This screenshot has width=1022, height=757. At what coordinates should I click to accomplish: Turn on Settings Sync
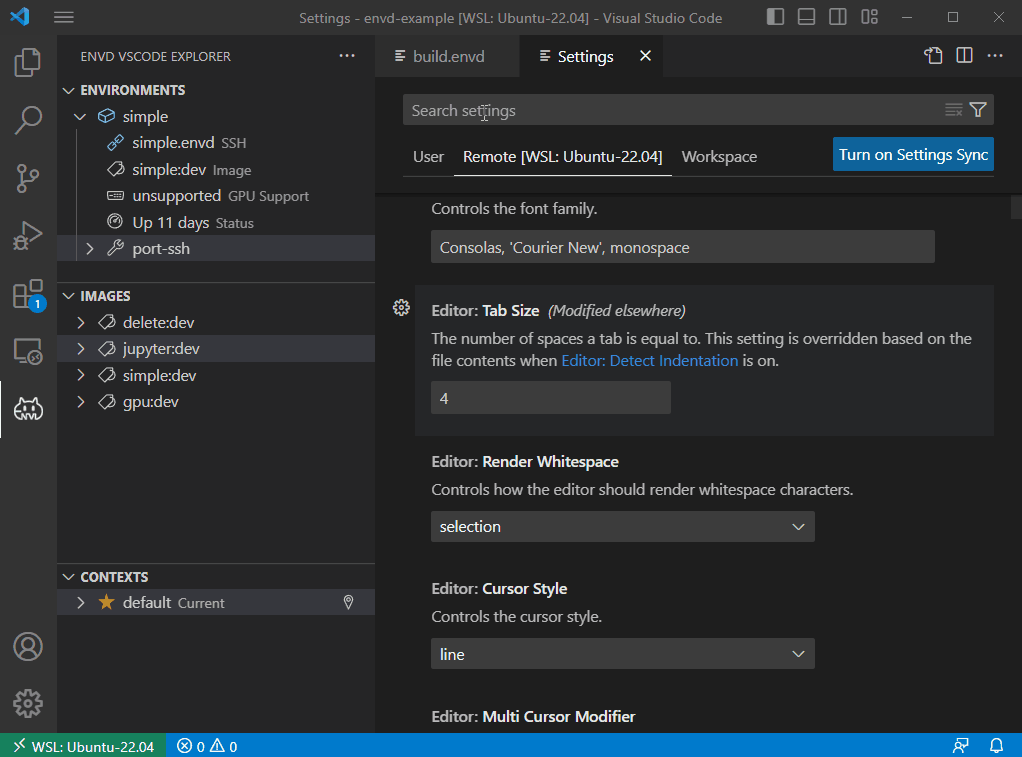point(913,155)
